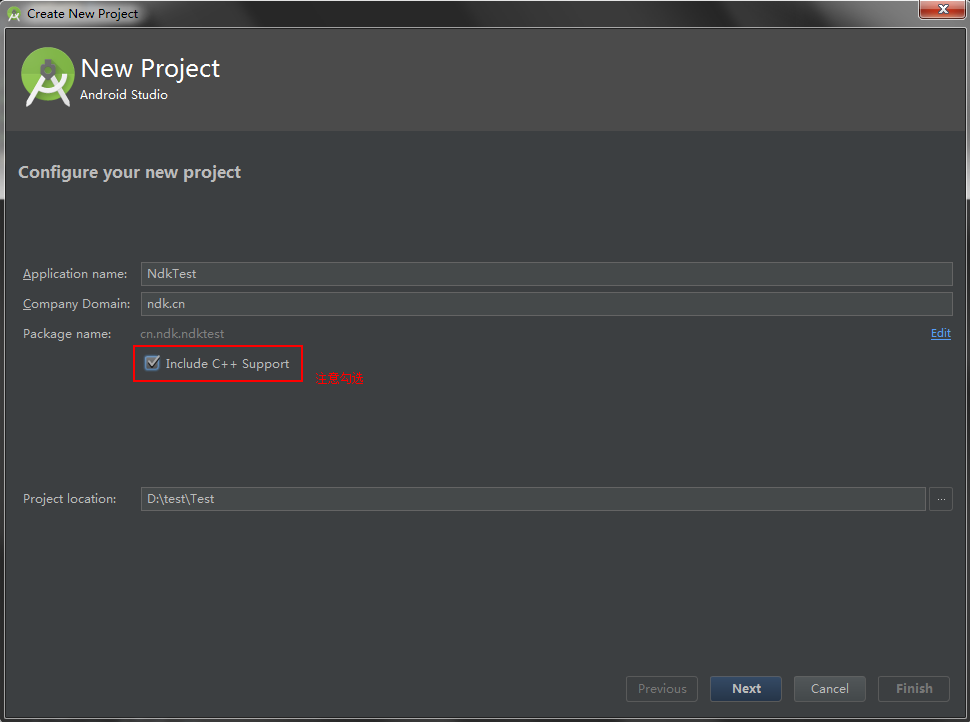
Task: Select the package name text cn.ndk.ndktest
Action: pos(182,334)
